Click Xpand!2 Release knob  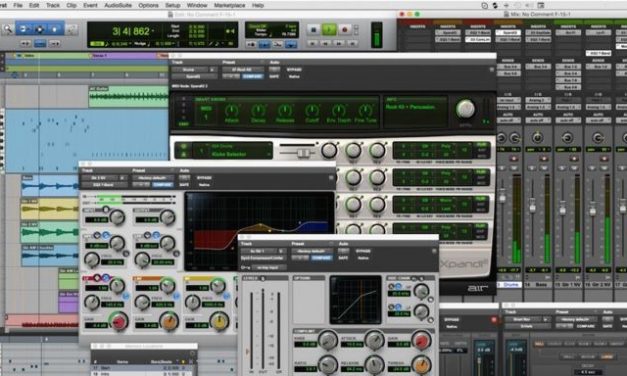coord(285,110)
